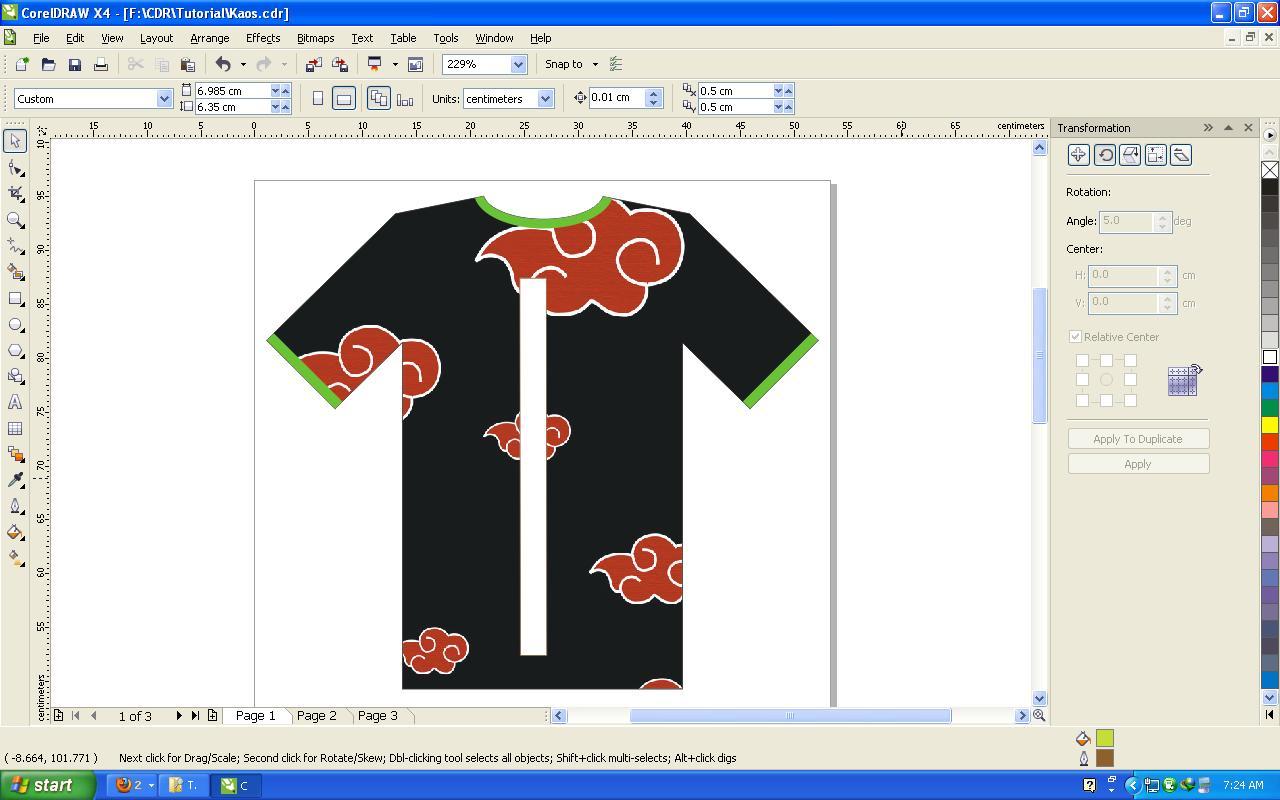The width and height of the screenshot is (1280, 800).
Task: Pick yellow swatch in color palette
Action: [x=1270, y=425]
